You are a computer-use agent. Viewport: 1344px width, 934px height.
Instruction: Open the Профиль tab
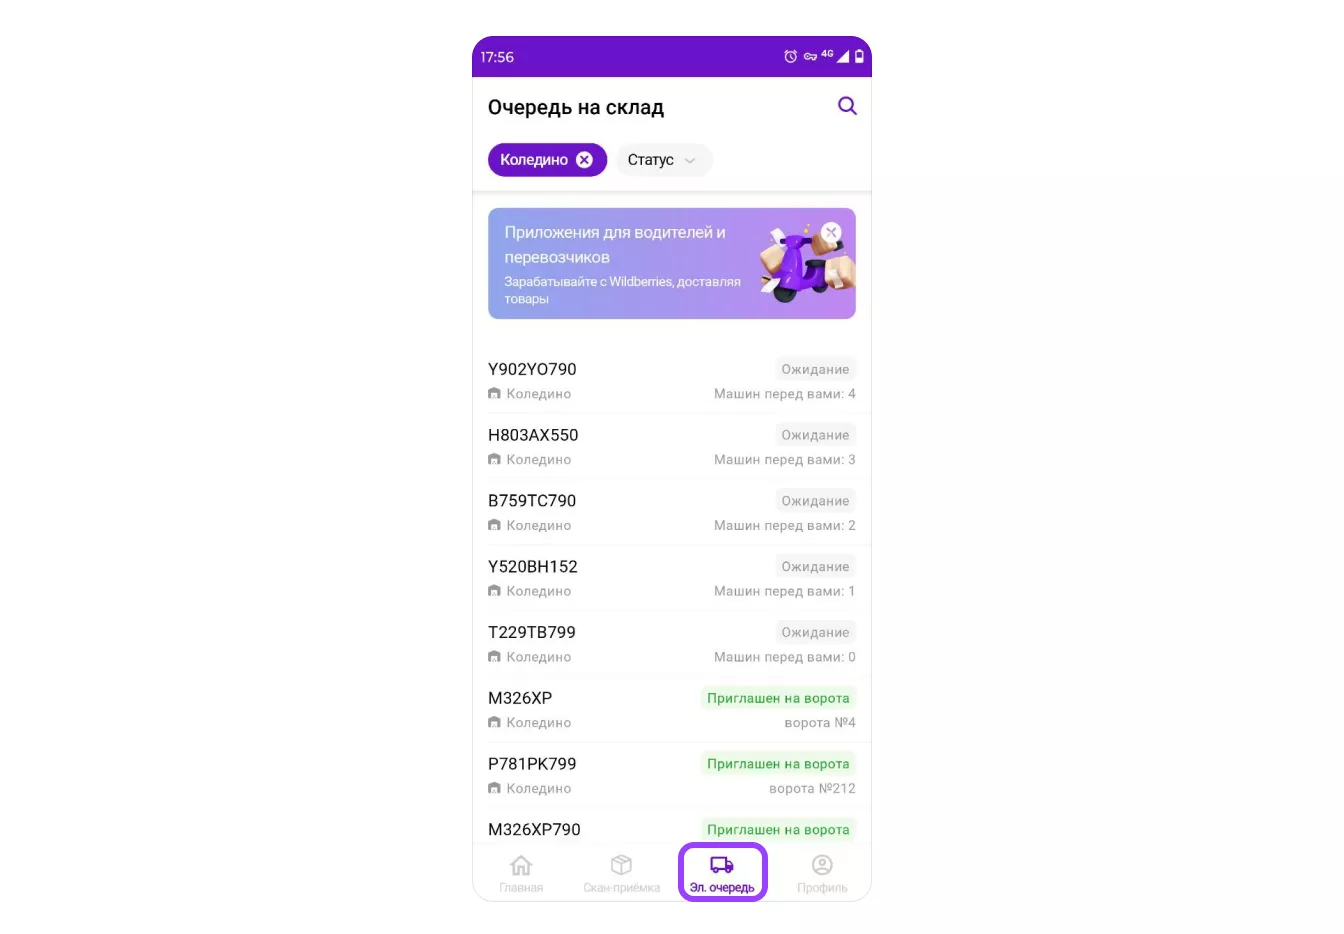click(x=822, y=873)
